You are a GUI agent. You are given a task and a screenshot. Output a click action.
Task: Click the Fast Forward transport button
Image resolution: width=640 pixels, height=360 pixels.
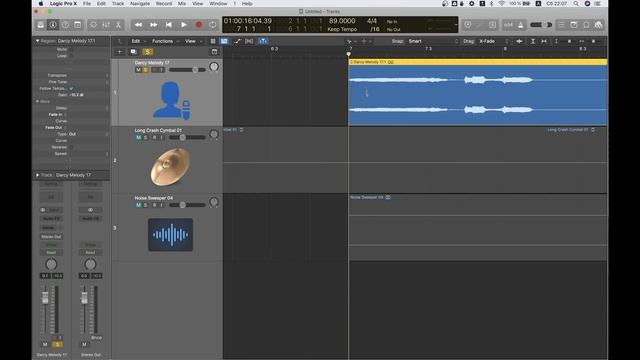[153, 25]
